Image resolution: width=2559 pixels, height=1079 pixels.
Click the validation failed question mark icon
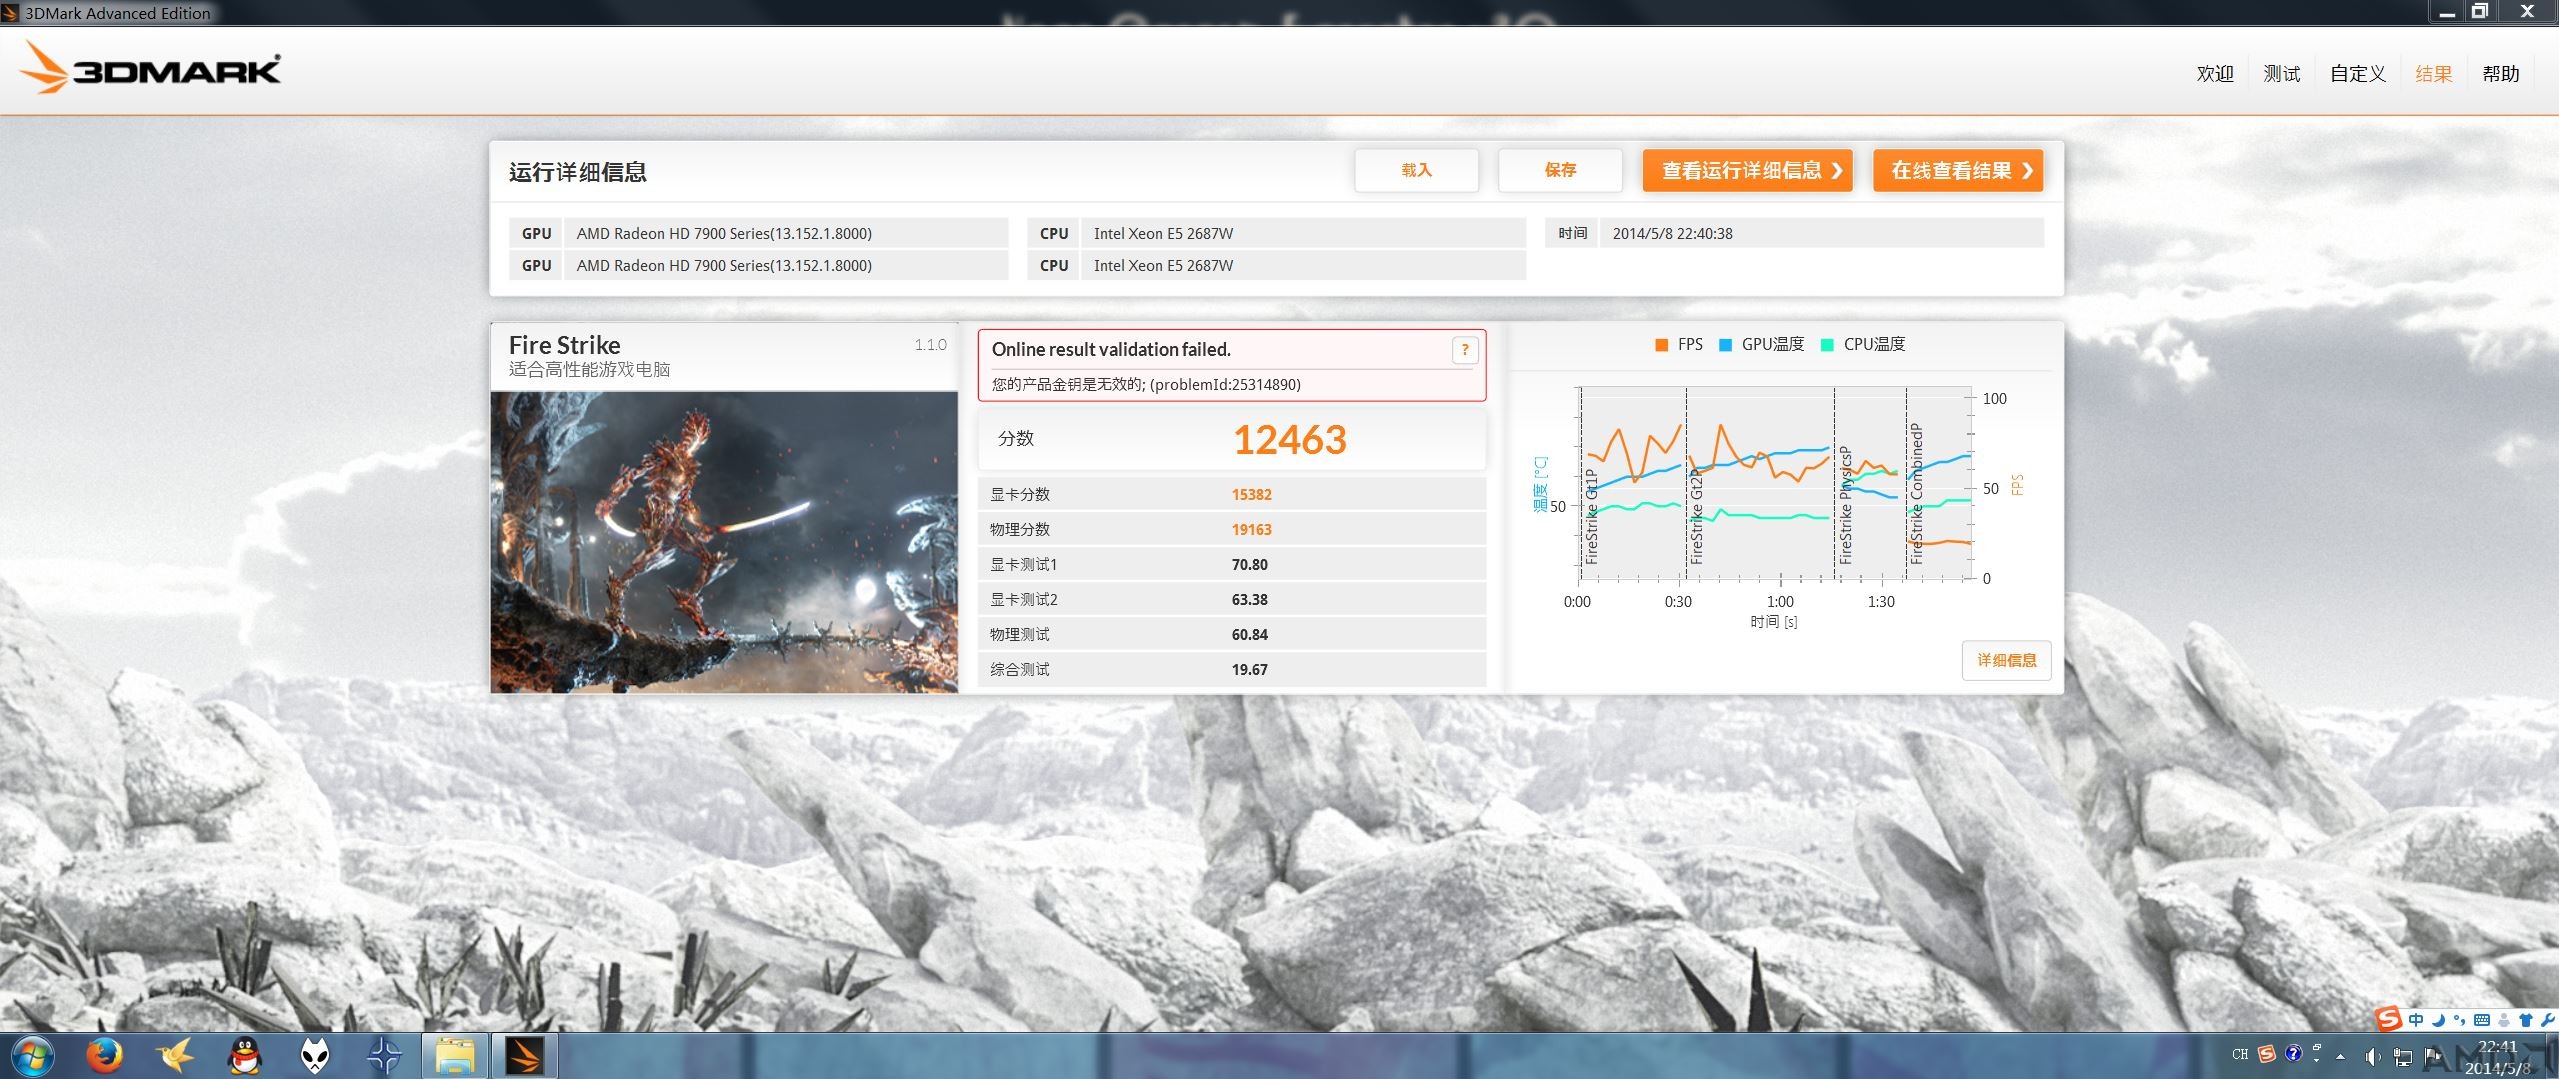pyautogui.click(x=1465, y=350)
